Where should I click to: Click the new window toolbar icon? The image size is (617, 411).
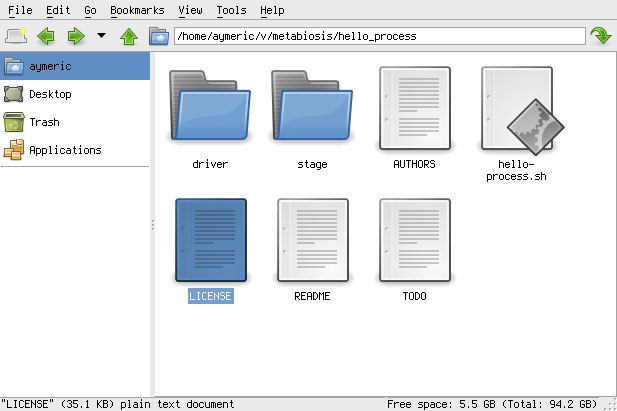[15, 37]
